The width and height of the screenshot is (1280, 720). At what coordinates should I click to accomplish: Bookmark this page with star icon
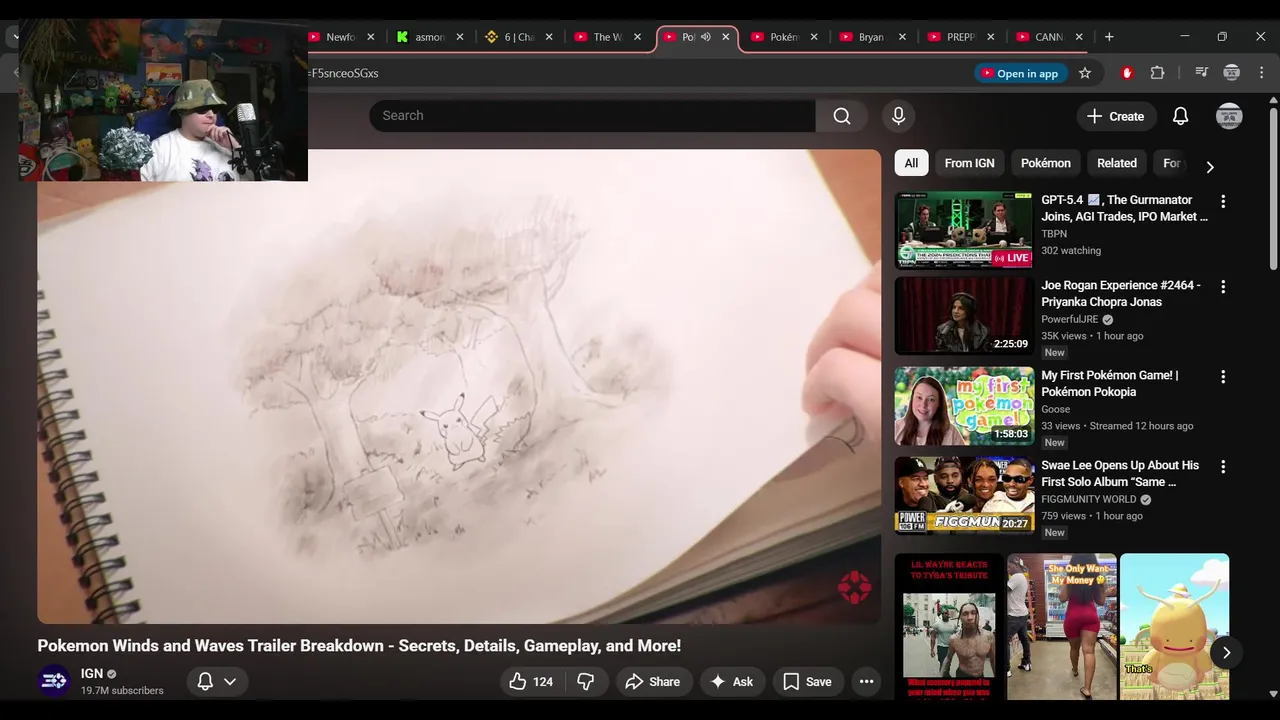pyautogui.click(x=1085, y=73)
